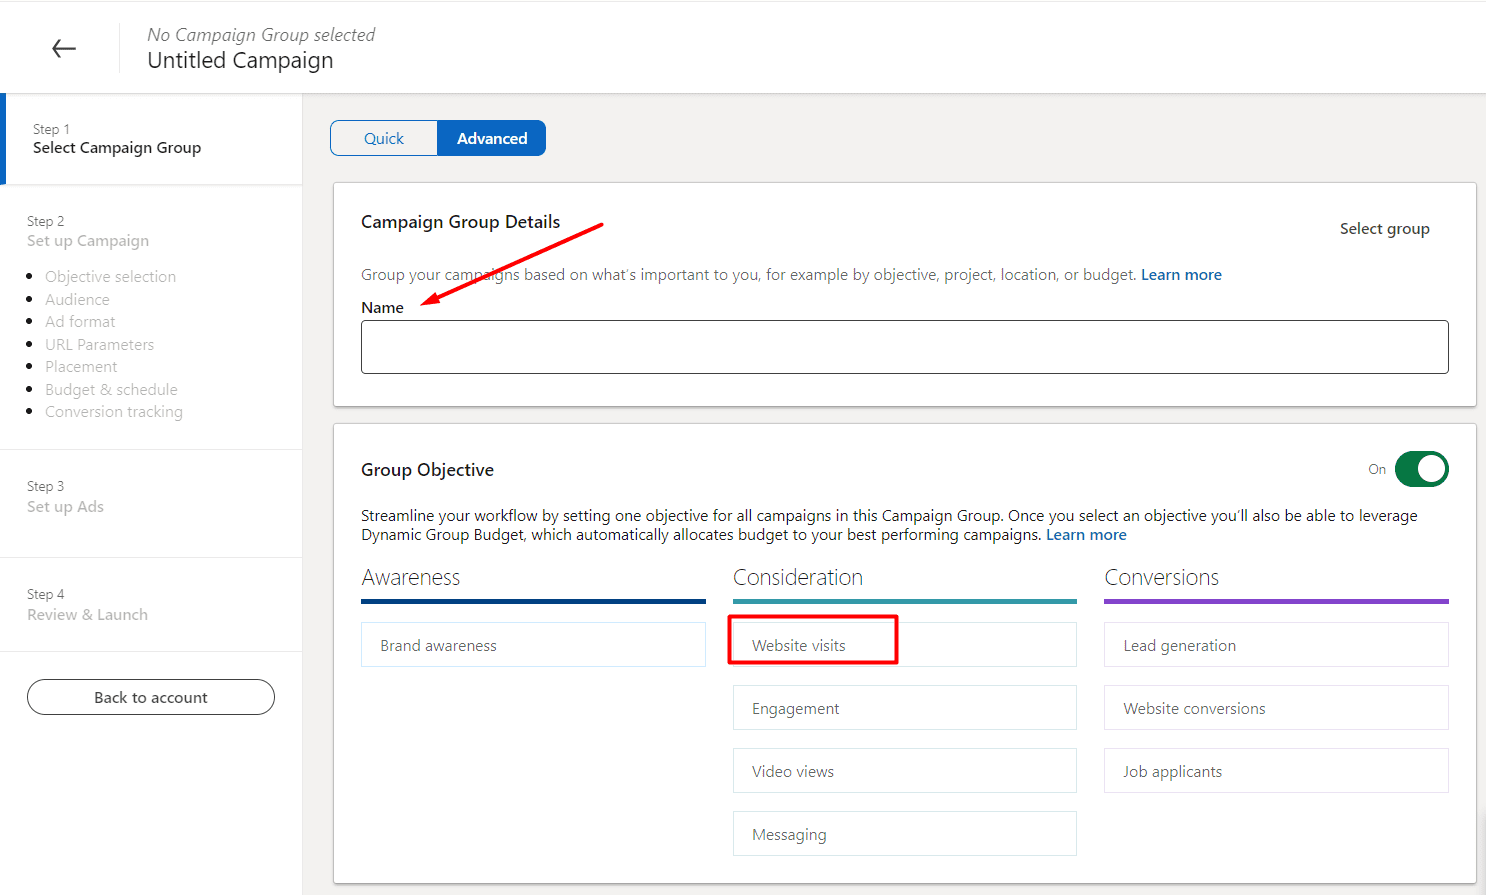
Task: Select the Lead generation objective
Action: tap(1276, 645)
